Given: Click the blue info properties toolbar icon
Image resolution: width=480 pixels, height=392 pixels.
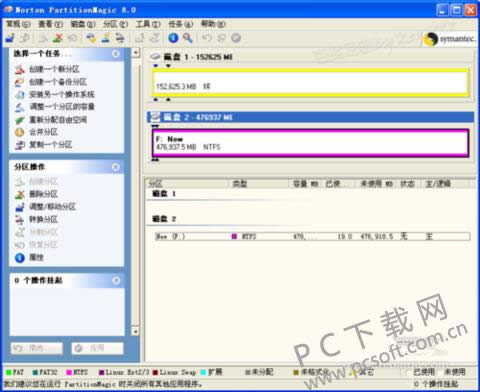Looking at the screenshot, I should [173, 38].
